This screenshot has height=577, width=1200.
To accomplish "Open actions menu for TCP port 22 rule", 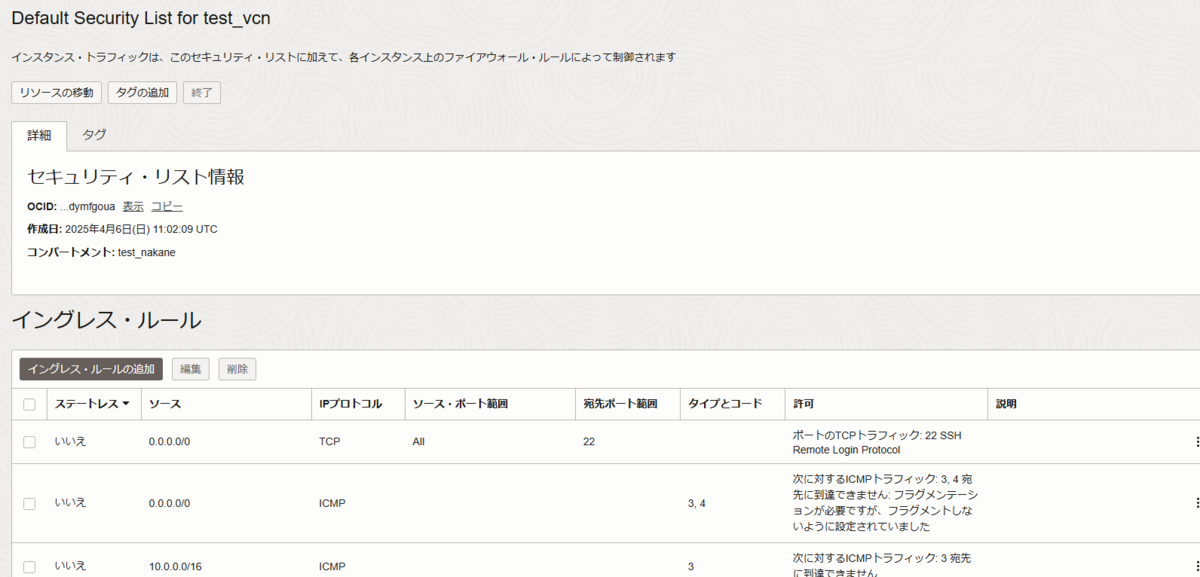I will tap(1196, 442).
